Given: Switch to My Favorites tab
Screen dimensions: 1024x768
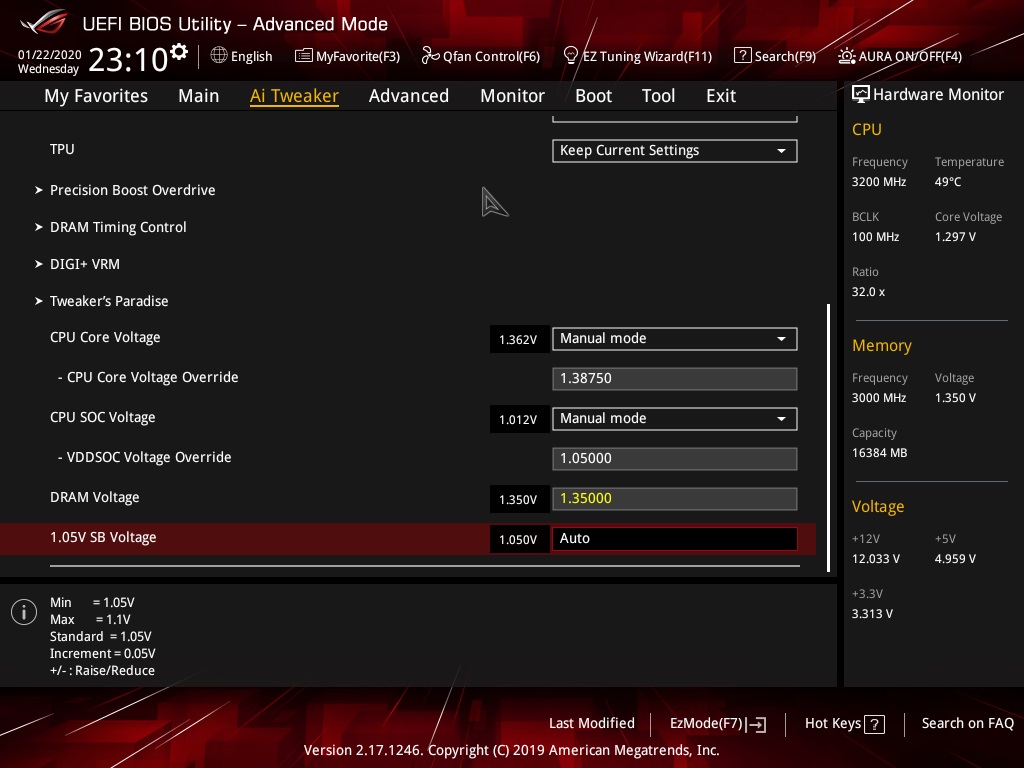Looking at the screenshot, I should (96, 96).
